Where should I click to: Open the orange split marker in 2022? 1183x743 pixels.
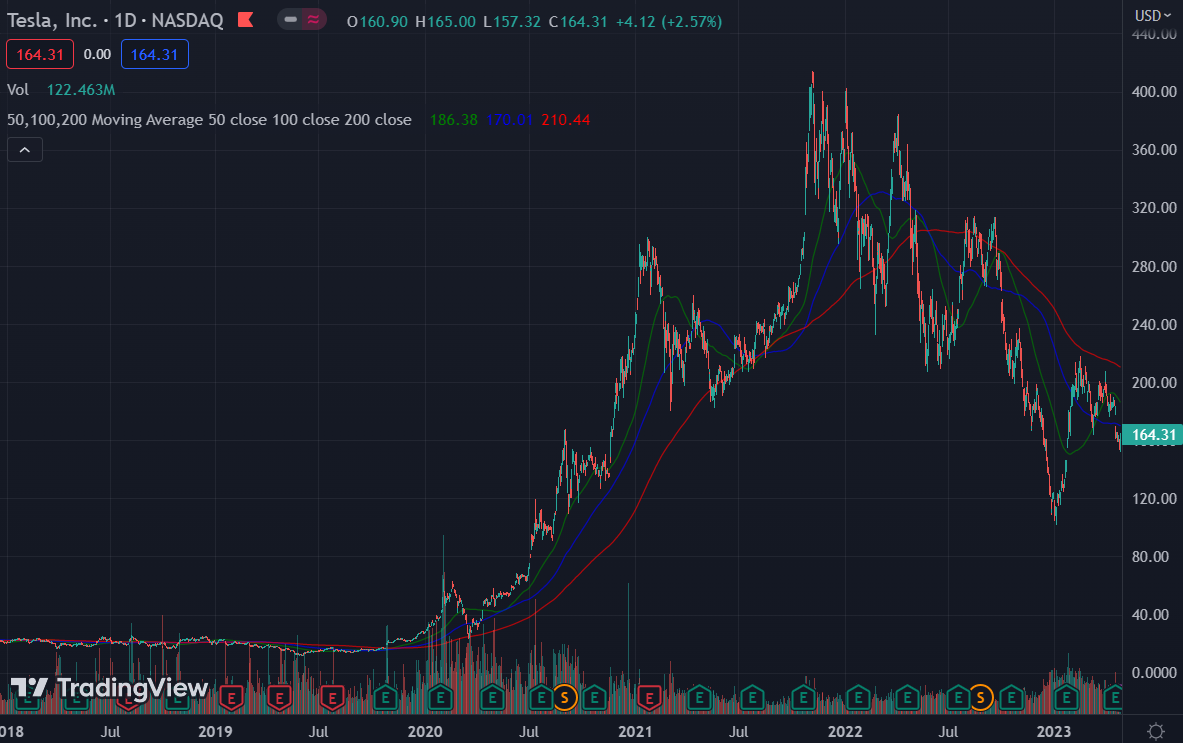pyautogui.click(x=980, y=698)
